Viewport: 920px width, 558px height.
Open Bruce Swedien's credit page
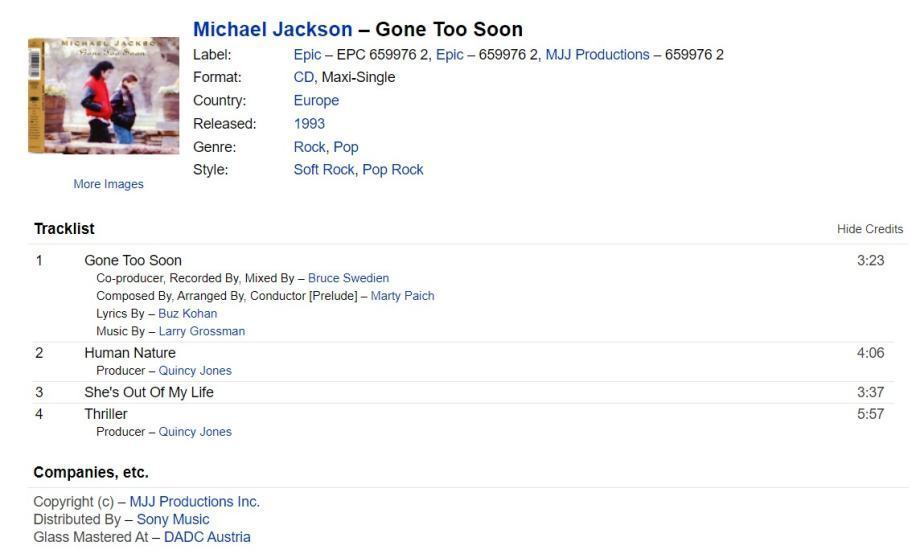[348, 278]
